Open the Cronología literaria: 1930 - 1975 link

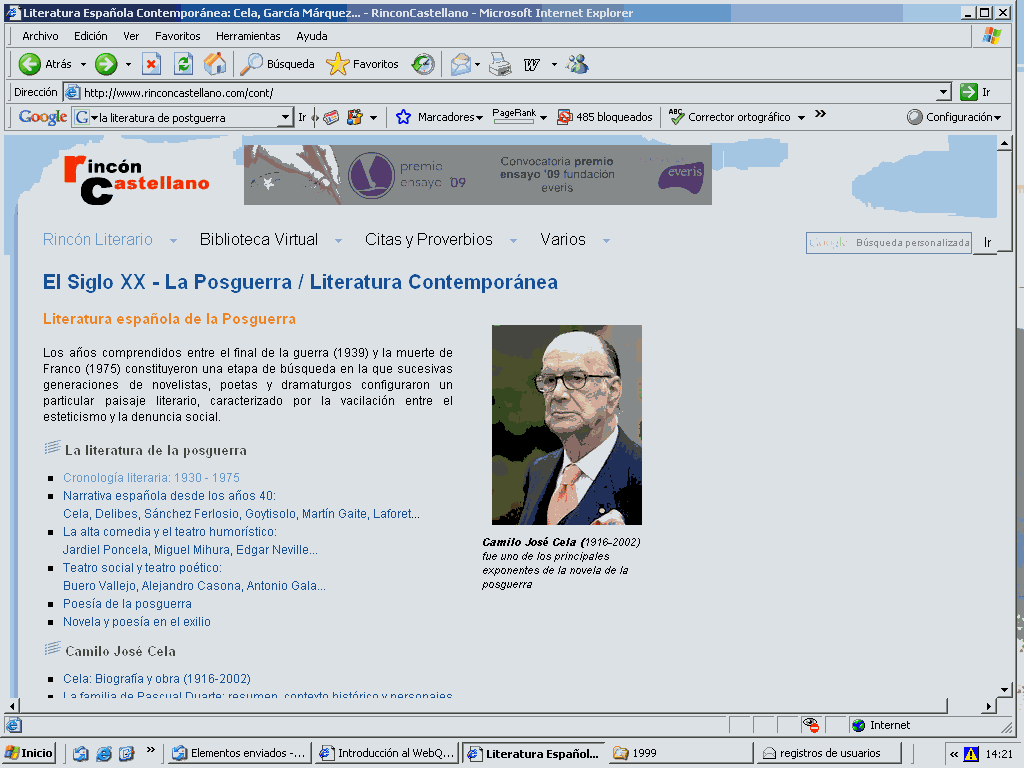(152, 477)
